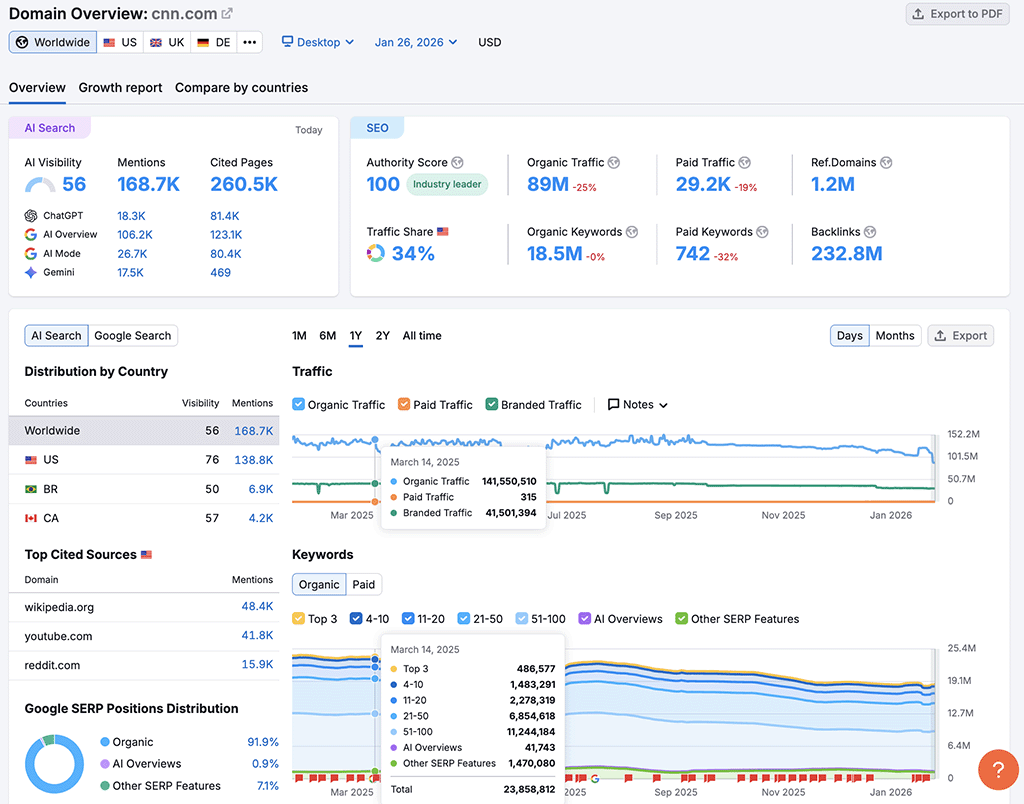Click the Export to PDF button
1024x804 pixels.
[956, 13]
